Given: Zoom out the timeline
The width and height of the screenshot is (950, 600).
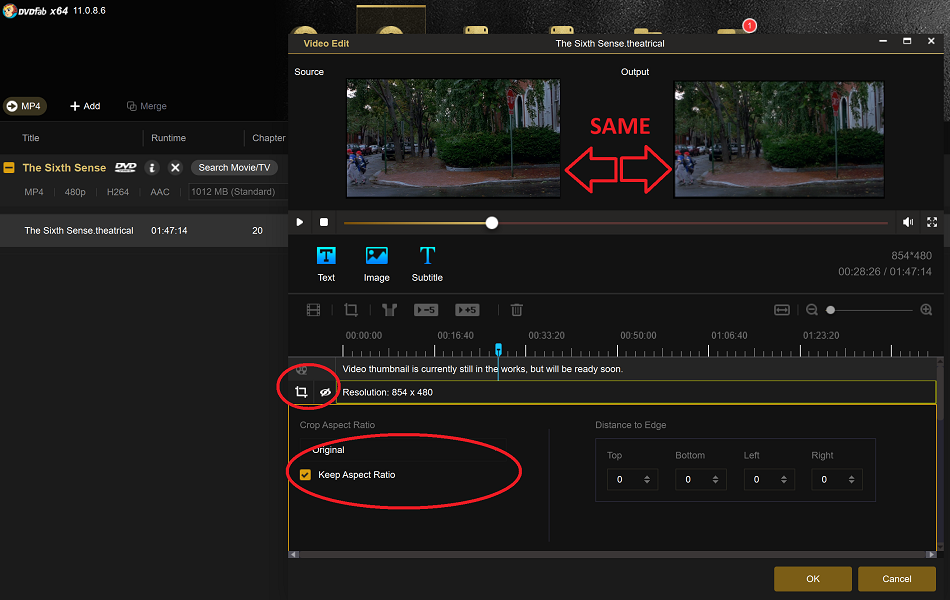Looking at the screenshot, I should (812, 310).
